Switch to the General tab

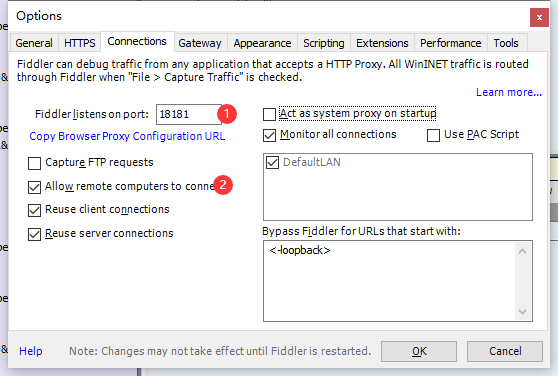[34, 43]
